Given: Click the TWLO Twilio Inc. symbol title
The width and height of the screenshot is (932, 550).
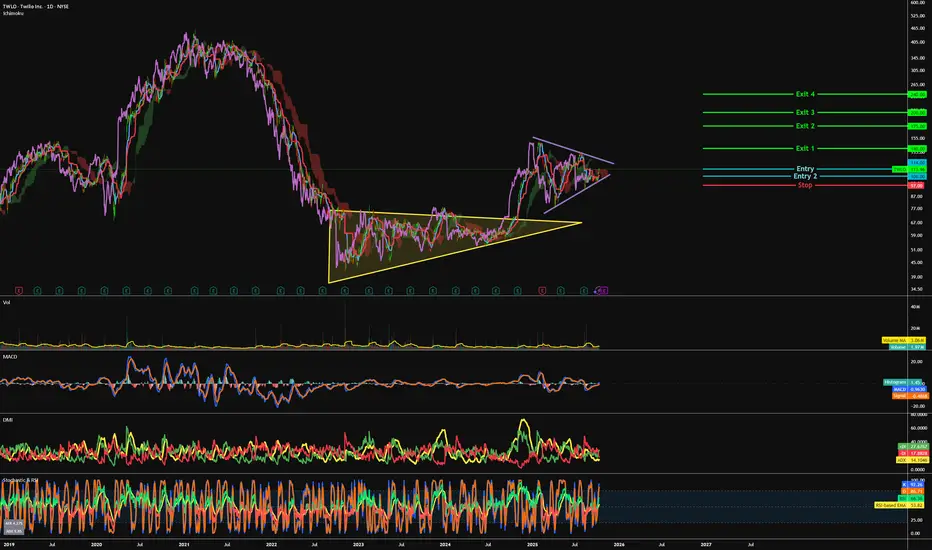Looking at the screenshot, I should (x=36, y=7).
